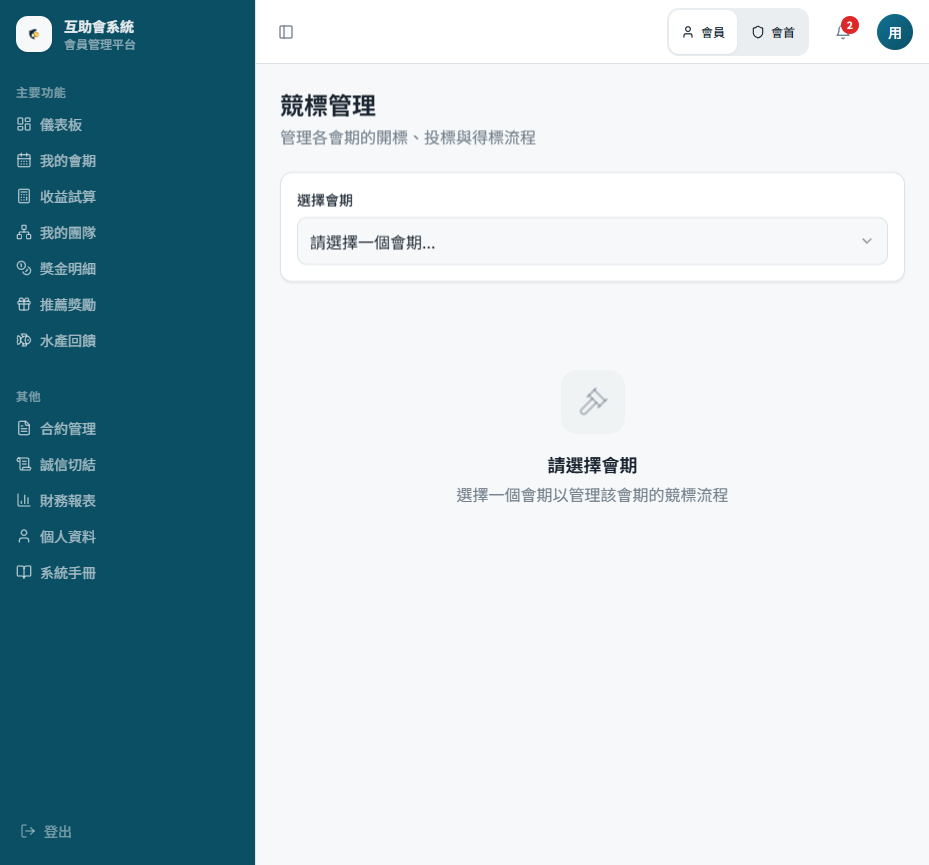Screen dimensions: 929x865
Task: Click the gavel icon above 請選擇會期
Action: coord(592,402)
